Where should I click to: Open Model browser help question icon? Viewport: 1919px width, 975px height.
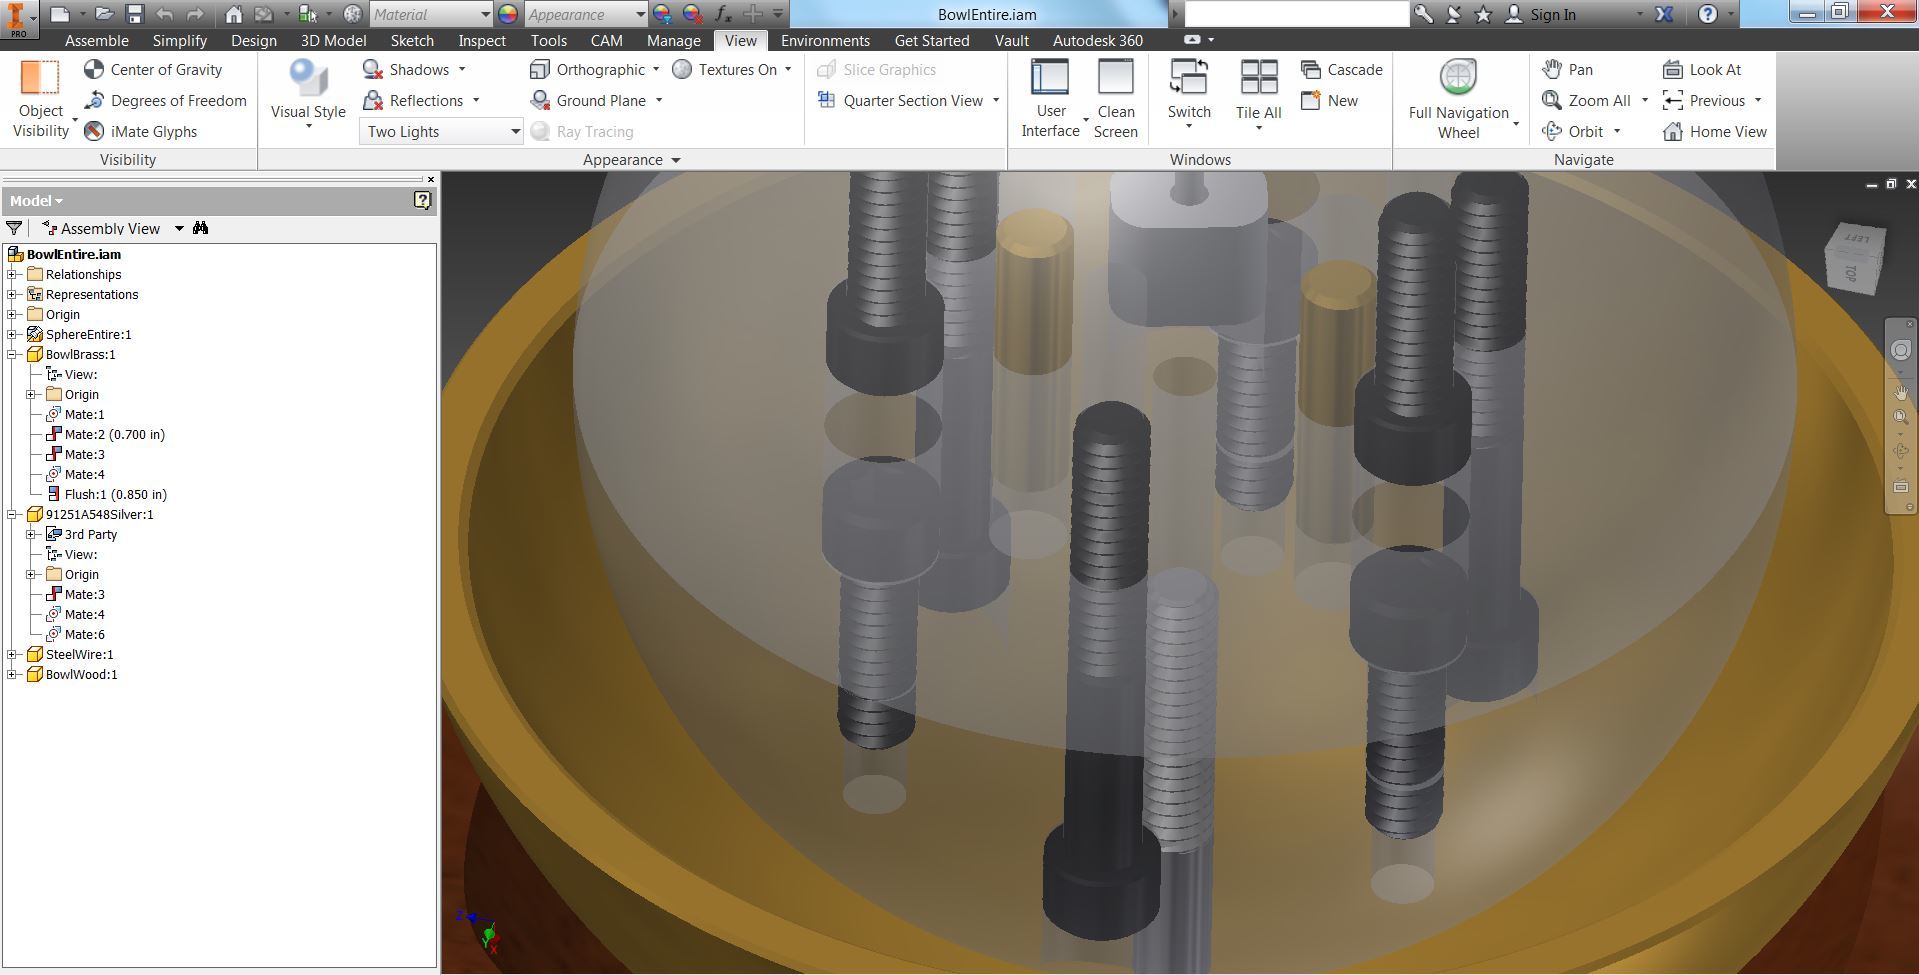[x=422, y=200]
